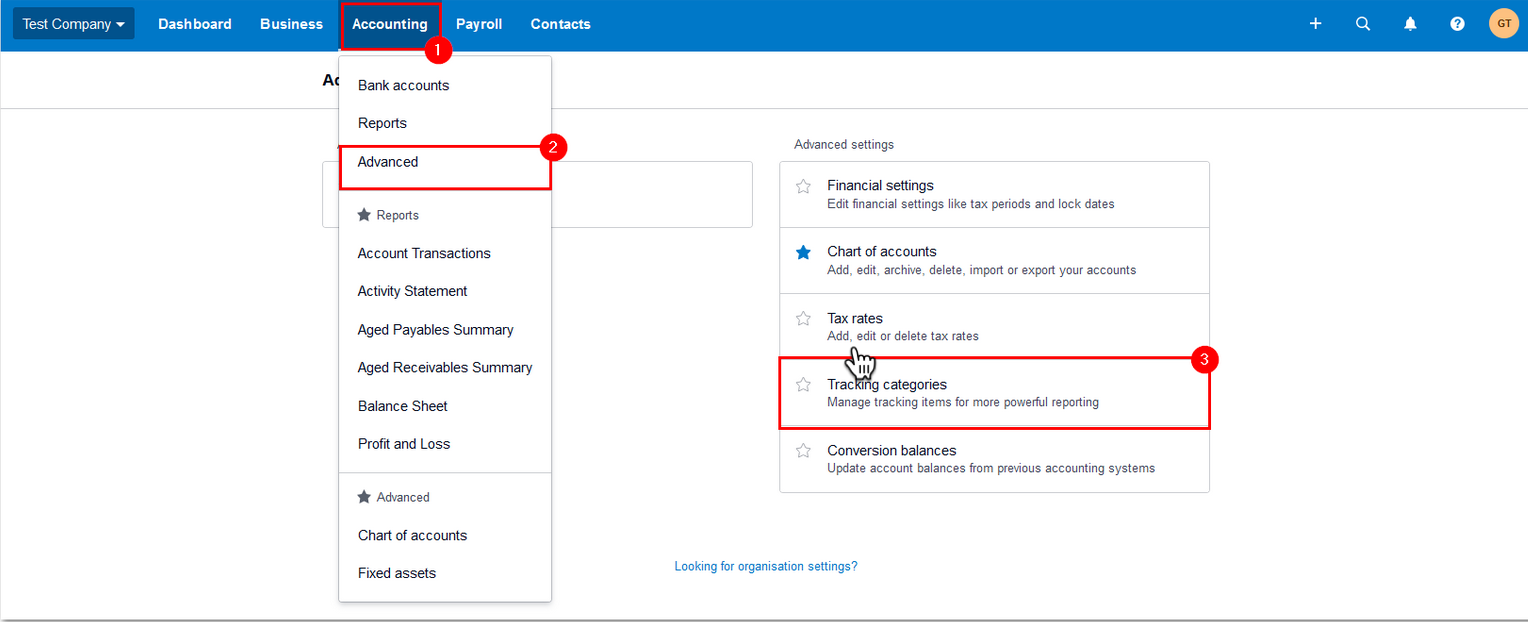Screen dimensions: 1528x622
Task: Click the help question mark icon
Action: coord(1457,24)
